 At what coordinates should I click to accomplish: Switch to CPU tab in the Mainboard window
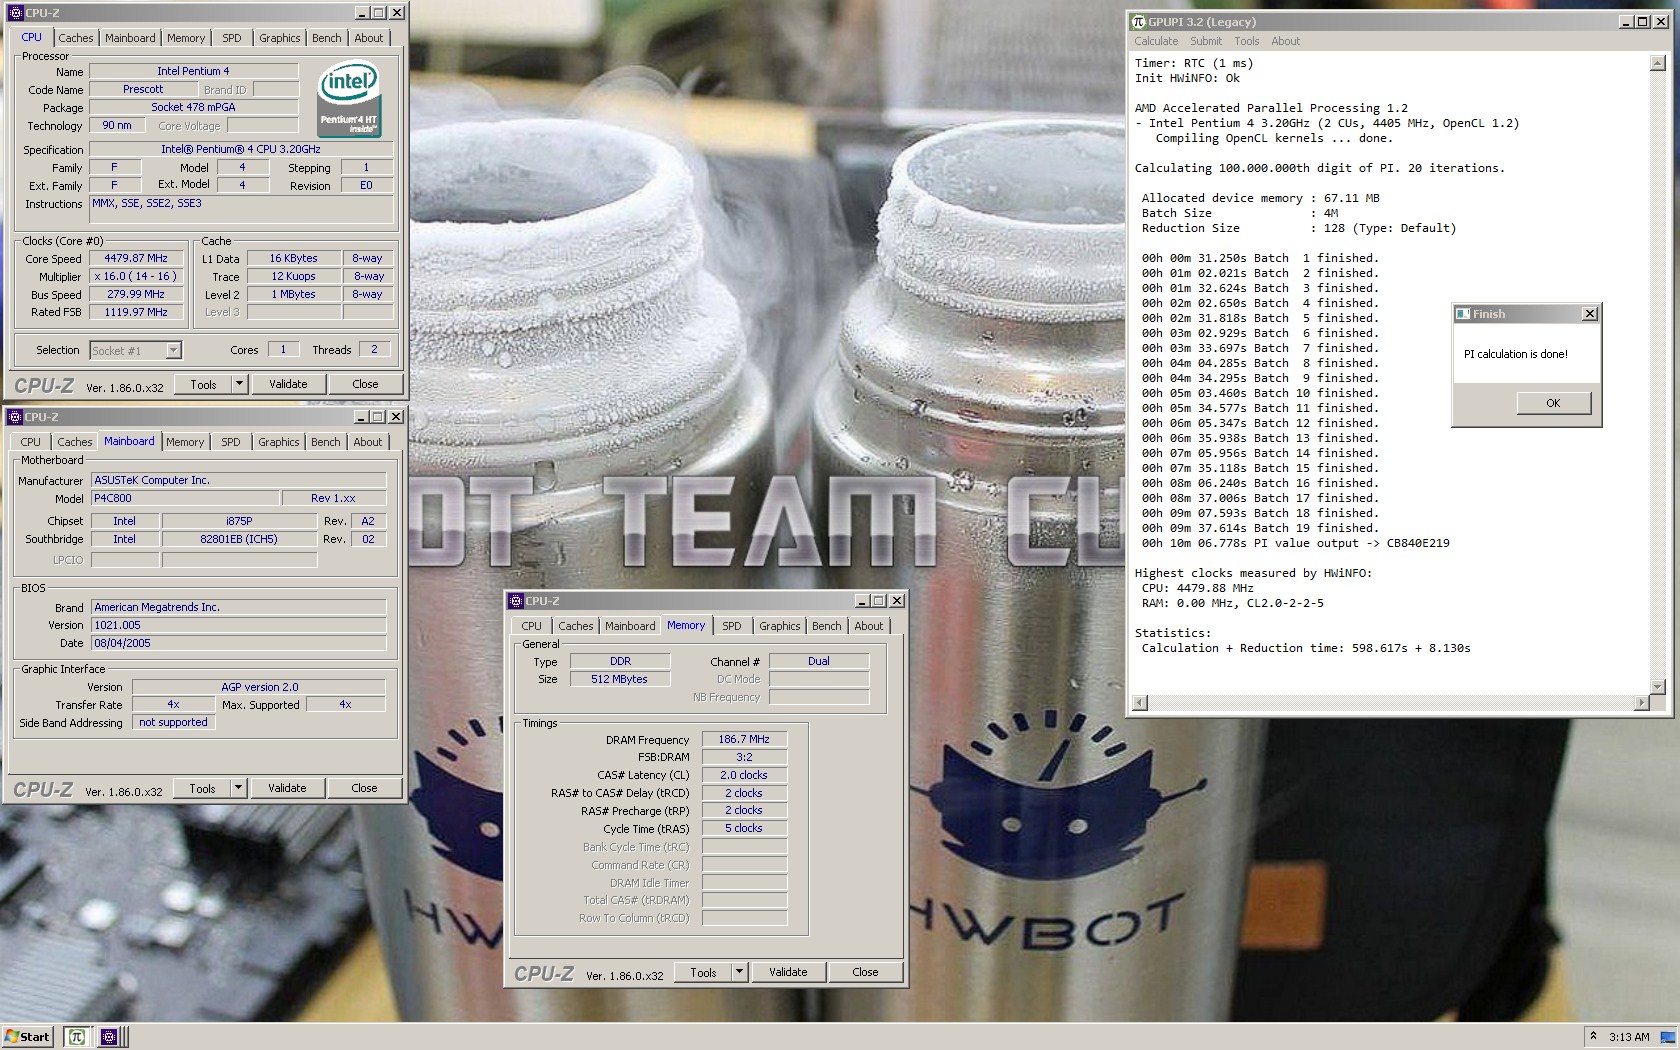[x=31, y=442]
